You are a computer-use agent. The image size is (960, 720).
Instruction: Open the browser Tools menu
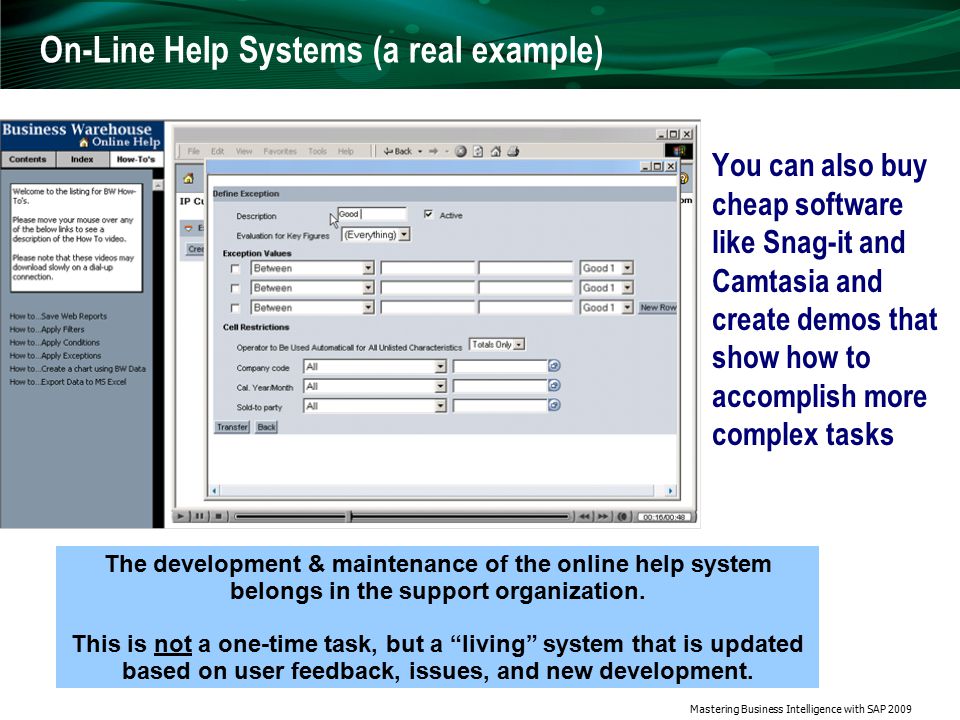point(317,151)
